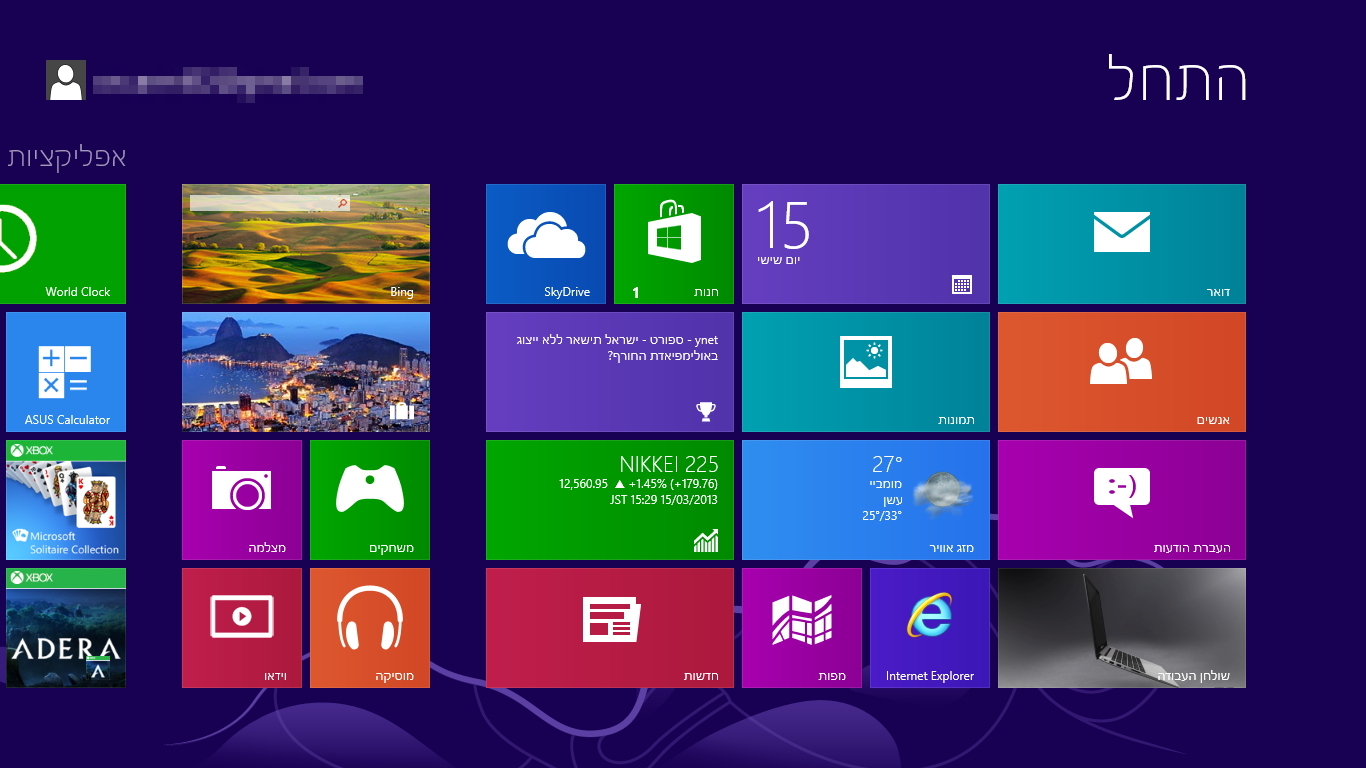
Task: Open the Maps tile
Action: (801, 627)
